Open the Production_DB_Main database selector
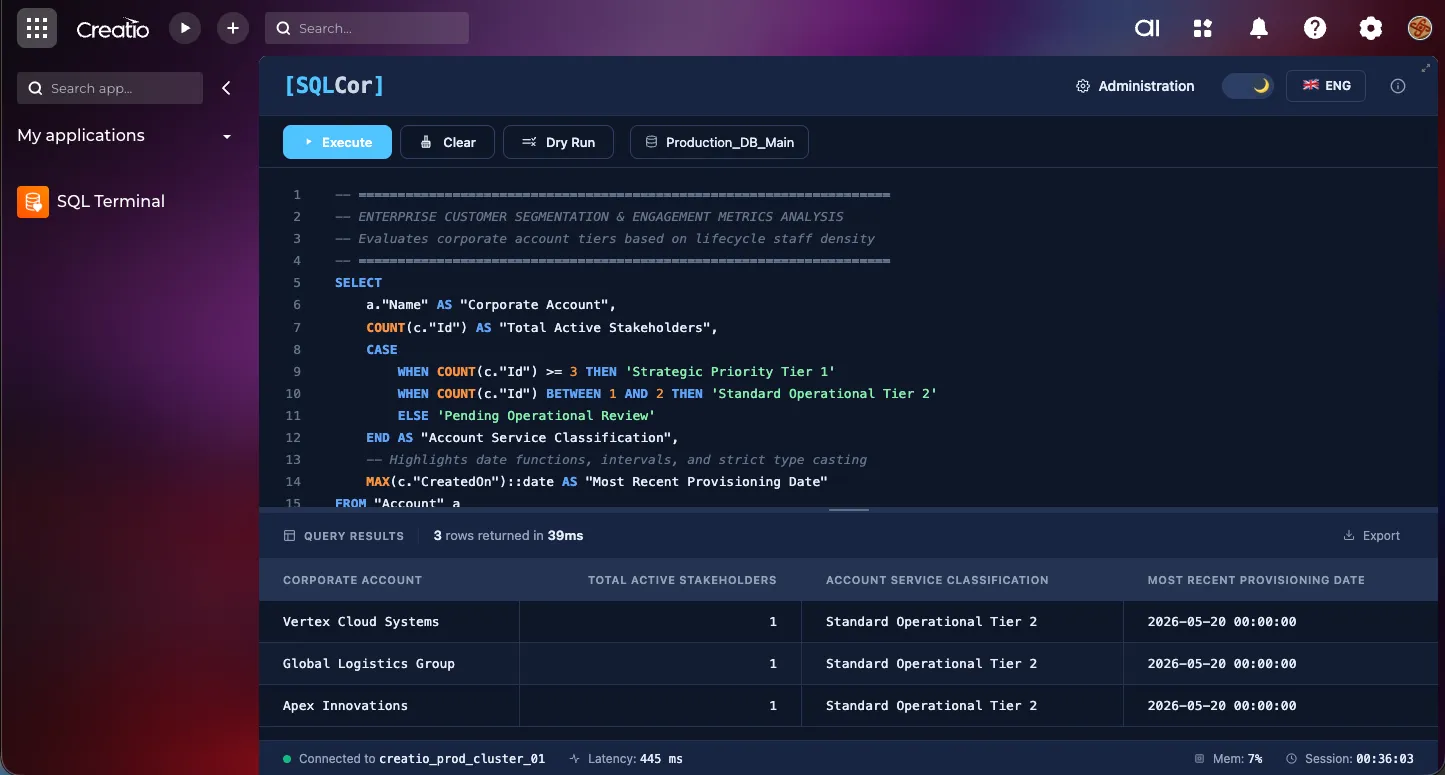The image size is (1445, 775). pyautogui.click(x=719, y=142)
